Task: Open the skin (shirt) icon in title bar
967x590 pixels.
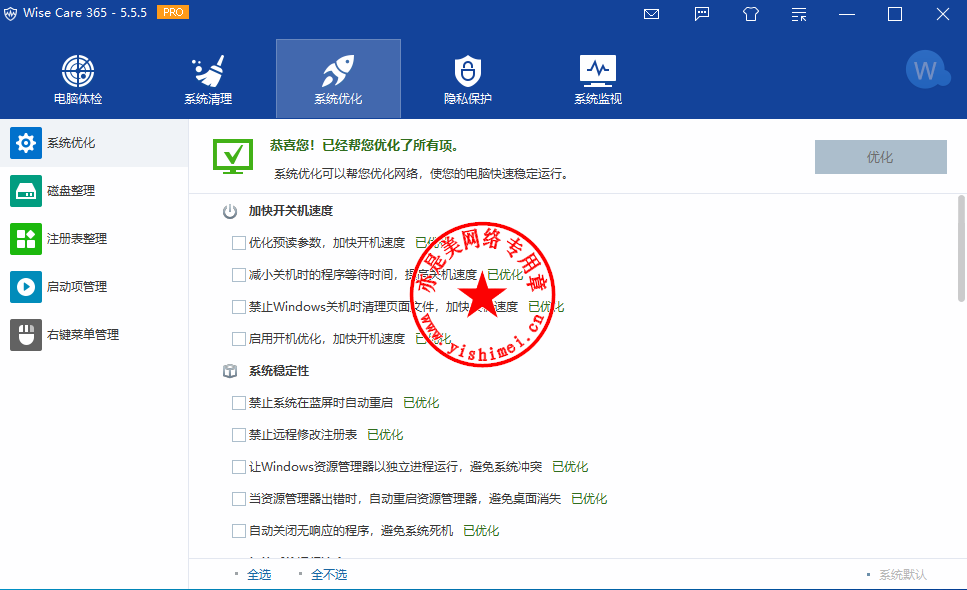Action: [751, 14]
